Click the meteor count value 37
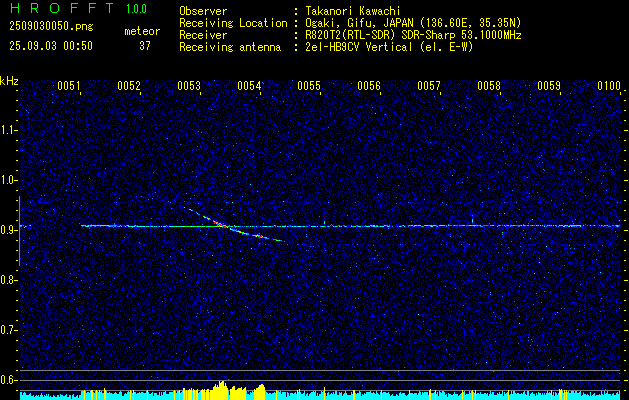The height and width of the screenshot is (400, 629). pyautogui.click(x=145, y=46)
